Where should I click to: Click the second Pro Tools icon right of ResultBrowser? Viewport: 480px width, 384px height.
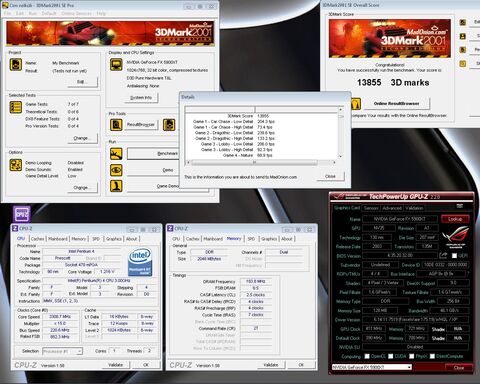click(x=169, y=125)
